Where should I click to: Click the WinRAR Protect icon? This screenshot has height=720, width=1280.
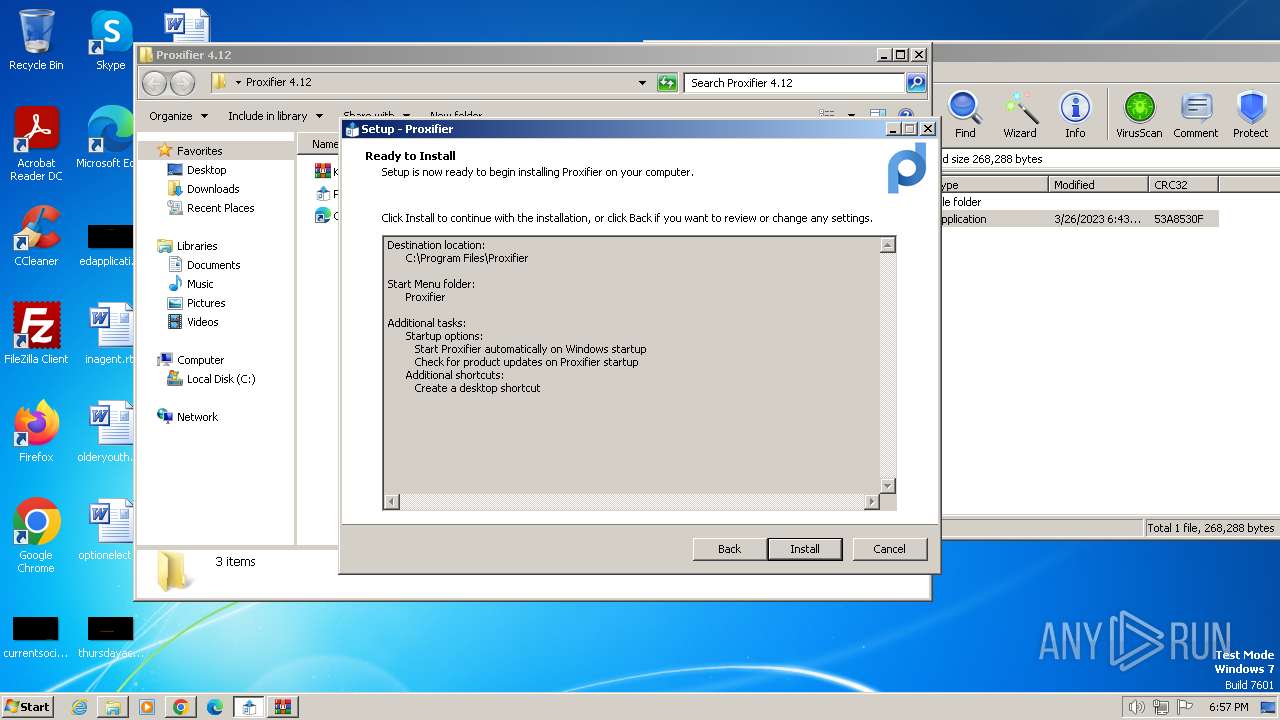coord(1250,115)
